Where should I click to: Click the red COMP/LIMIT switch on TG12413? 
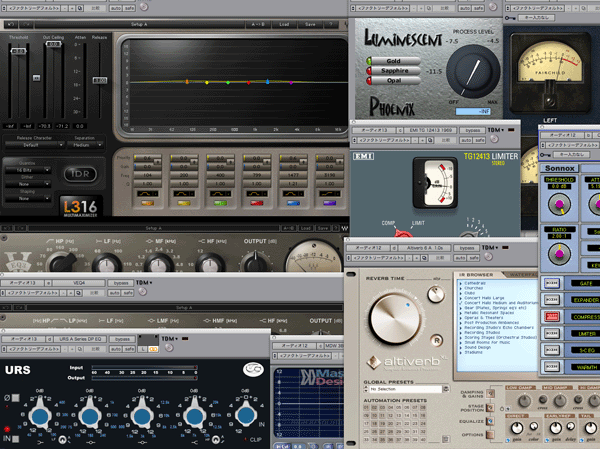point(403,232)
